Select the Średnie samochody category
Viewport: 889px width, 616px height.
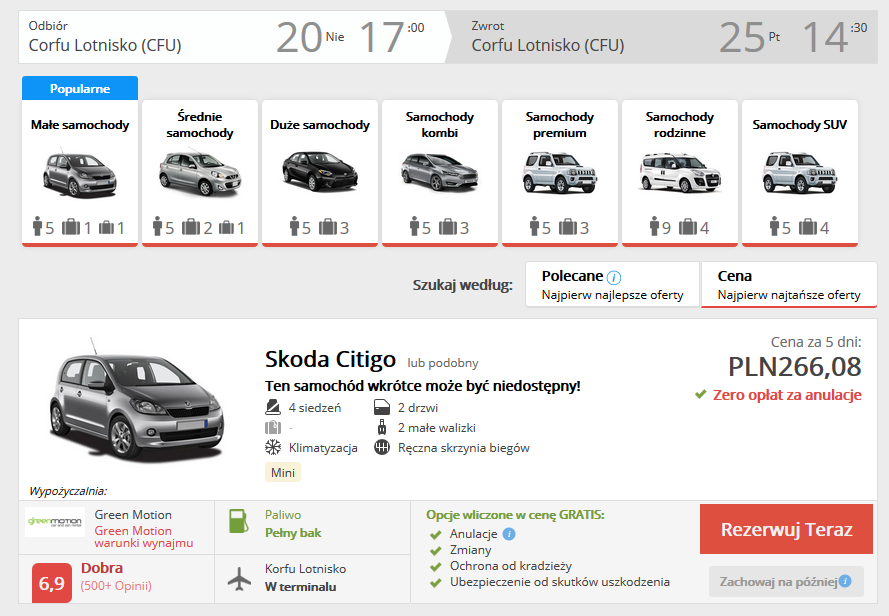pyautogui.click(x=200, y=173)
